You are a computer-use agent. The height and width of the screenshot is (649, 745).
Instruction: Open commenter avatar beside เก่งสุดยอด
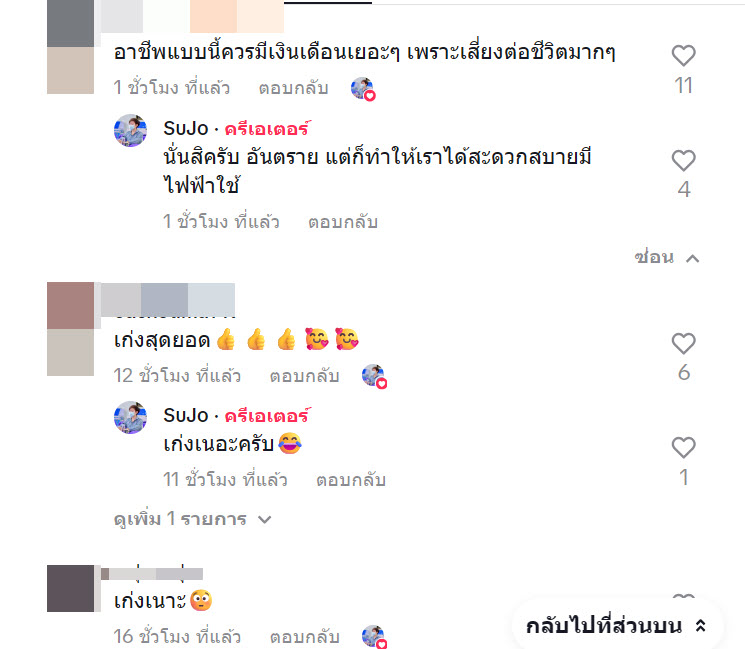(70, 329)
